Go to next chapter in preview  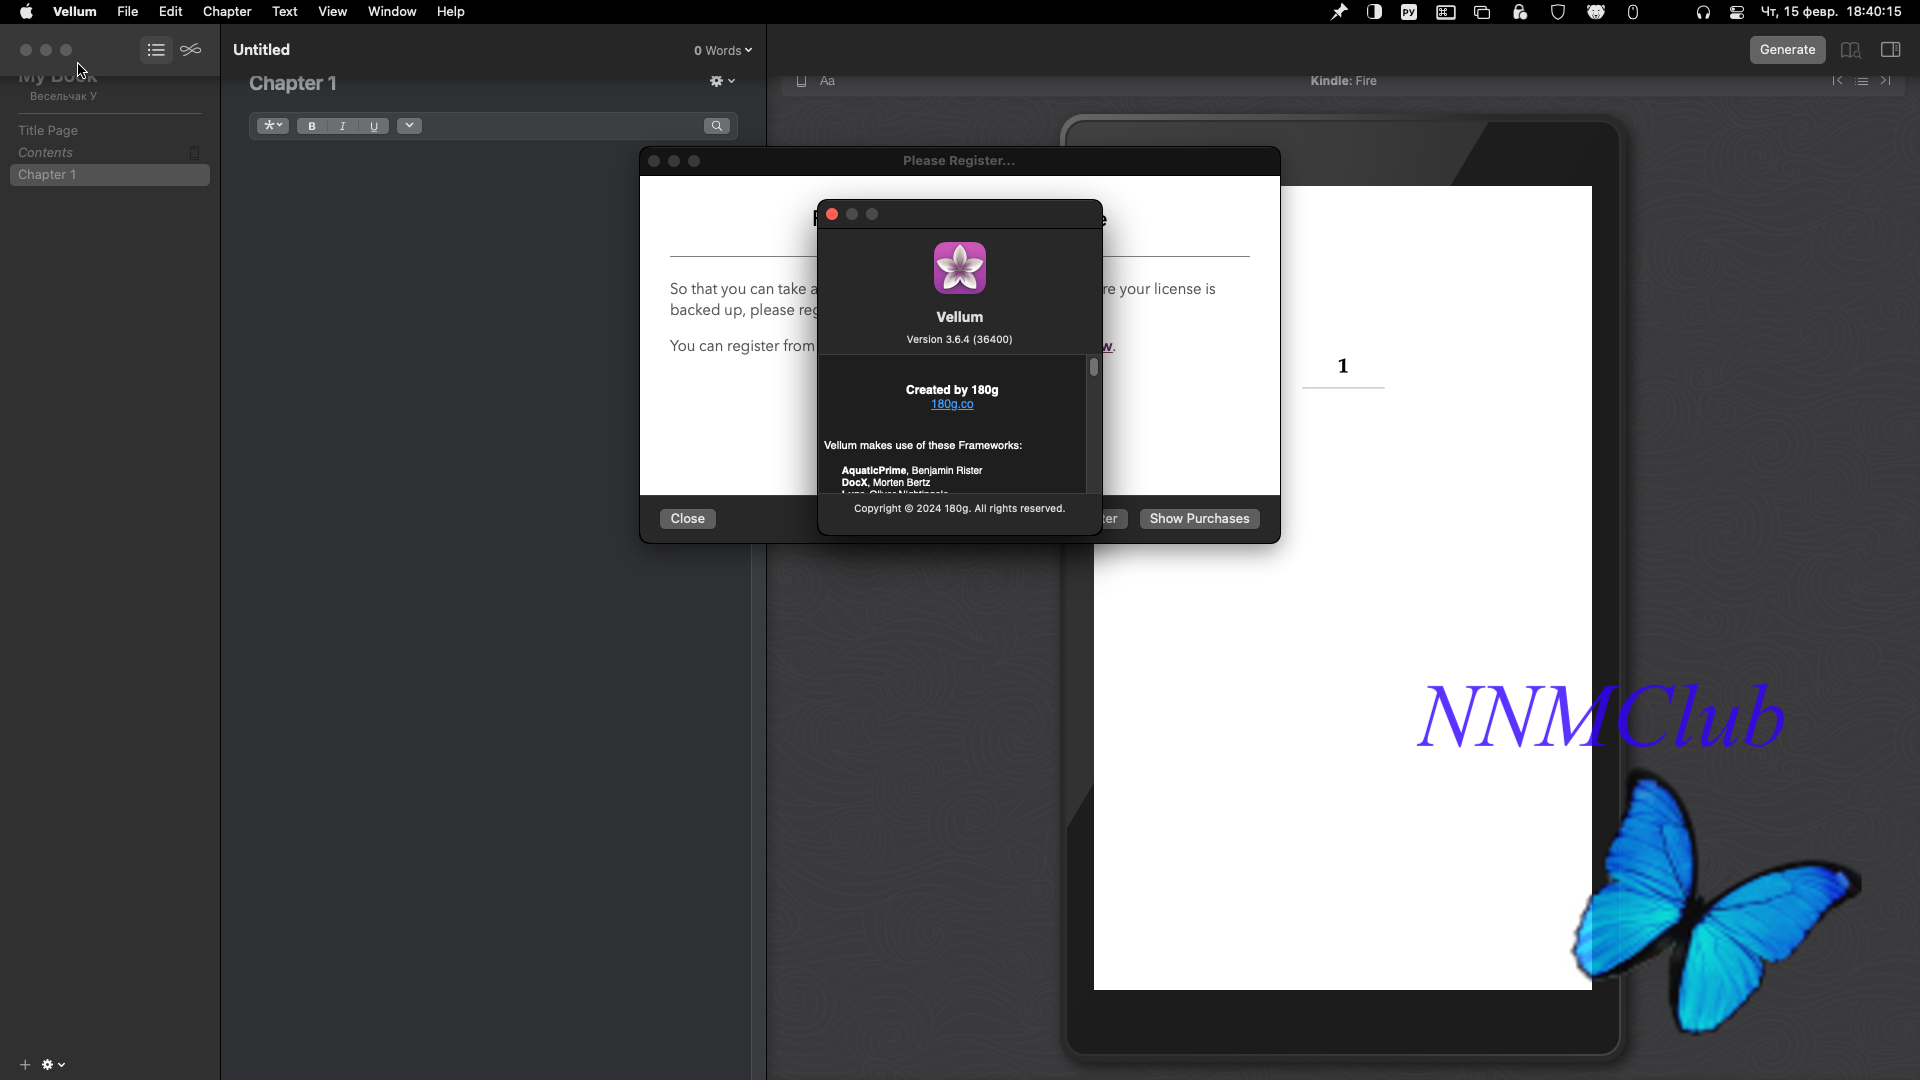pos(1885,81)
